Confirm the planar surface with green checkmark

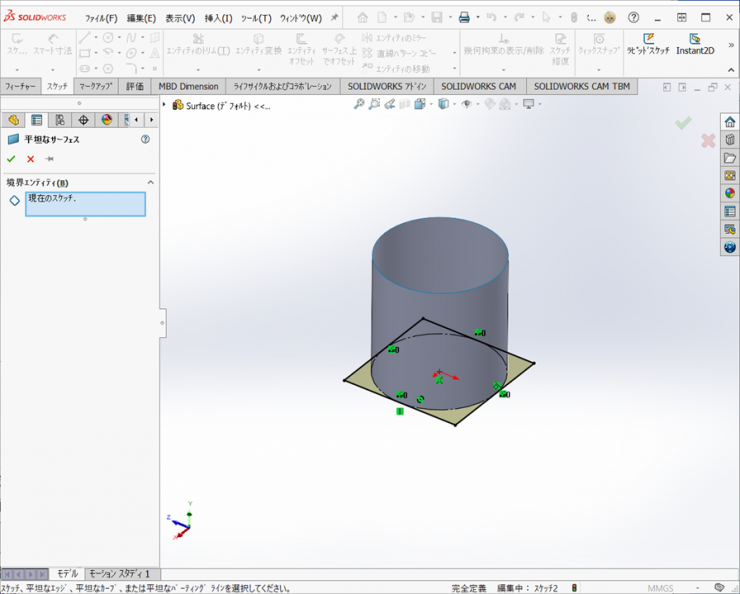[x=11, y=159]
